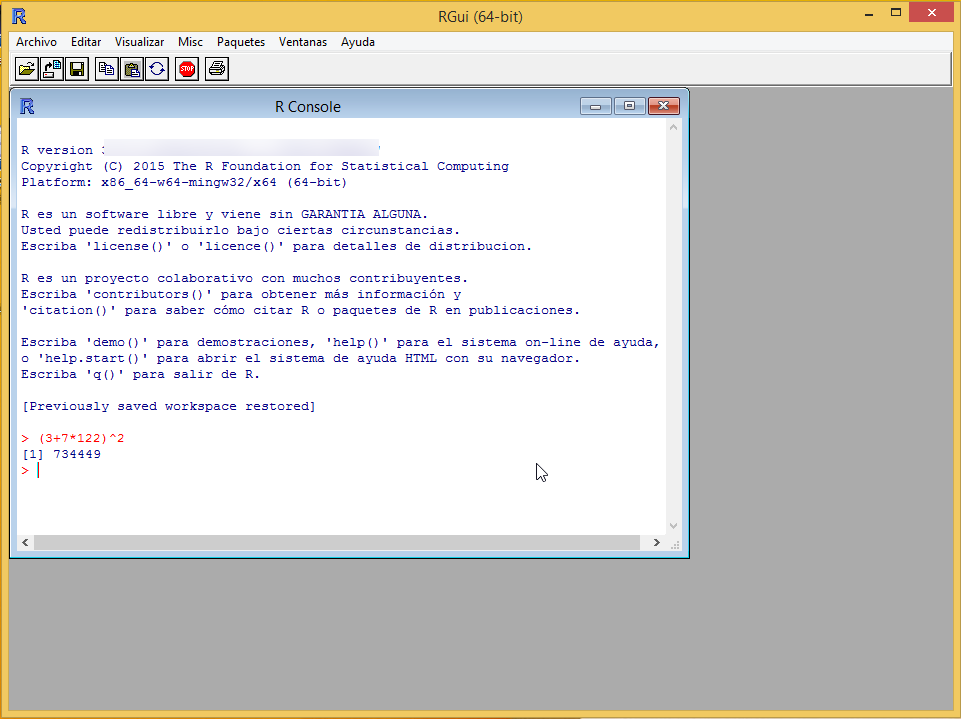The image size is (961, 719).
Task: Click the R logo in the RGui title bar
Action: coord(19,16)
